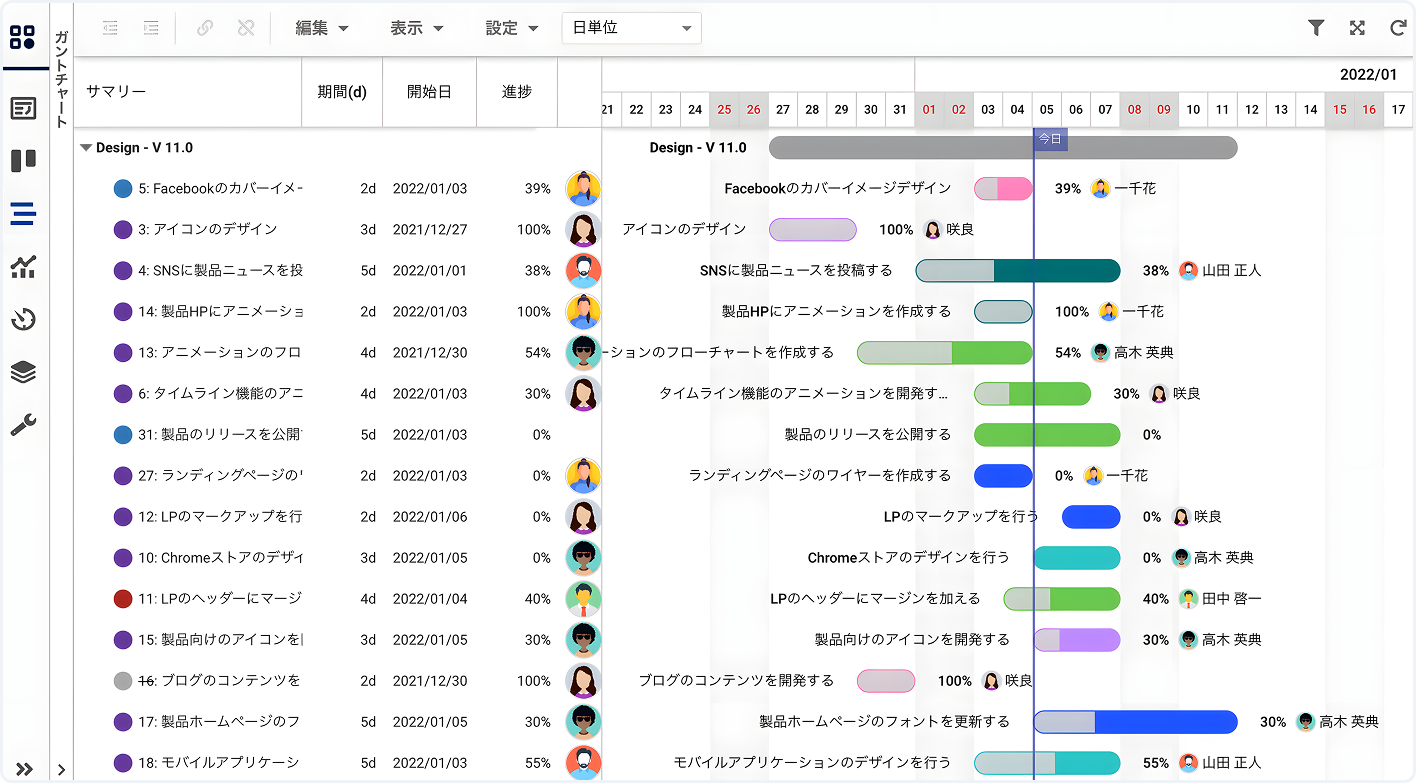Collapse the Design - V 11.0 group
This screenshot has height=784, width=1416.
pos(86,148)
